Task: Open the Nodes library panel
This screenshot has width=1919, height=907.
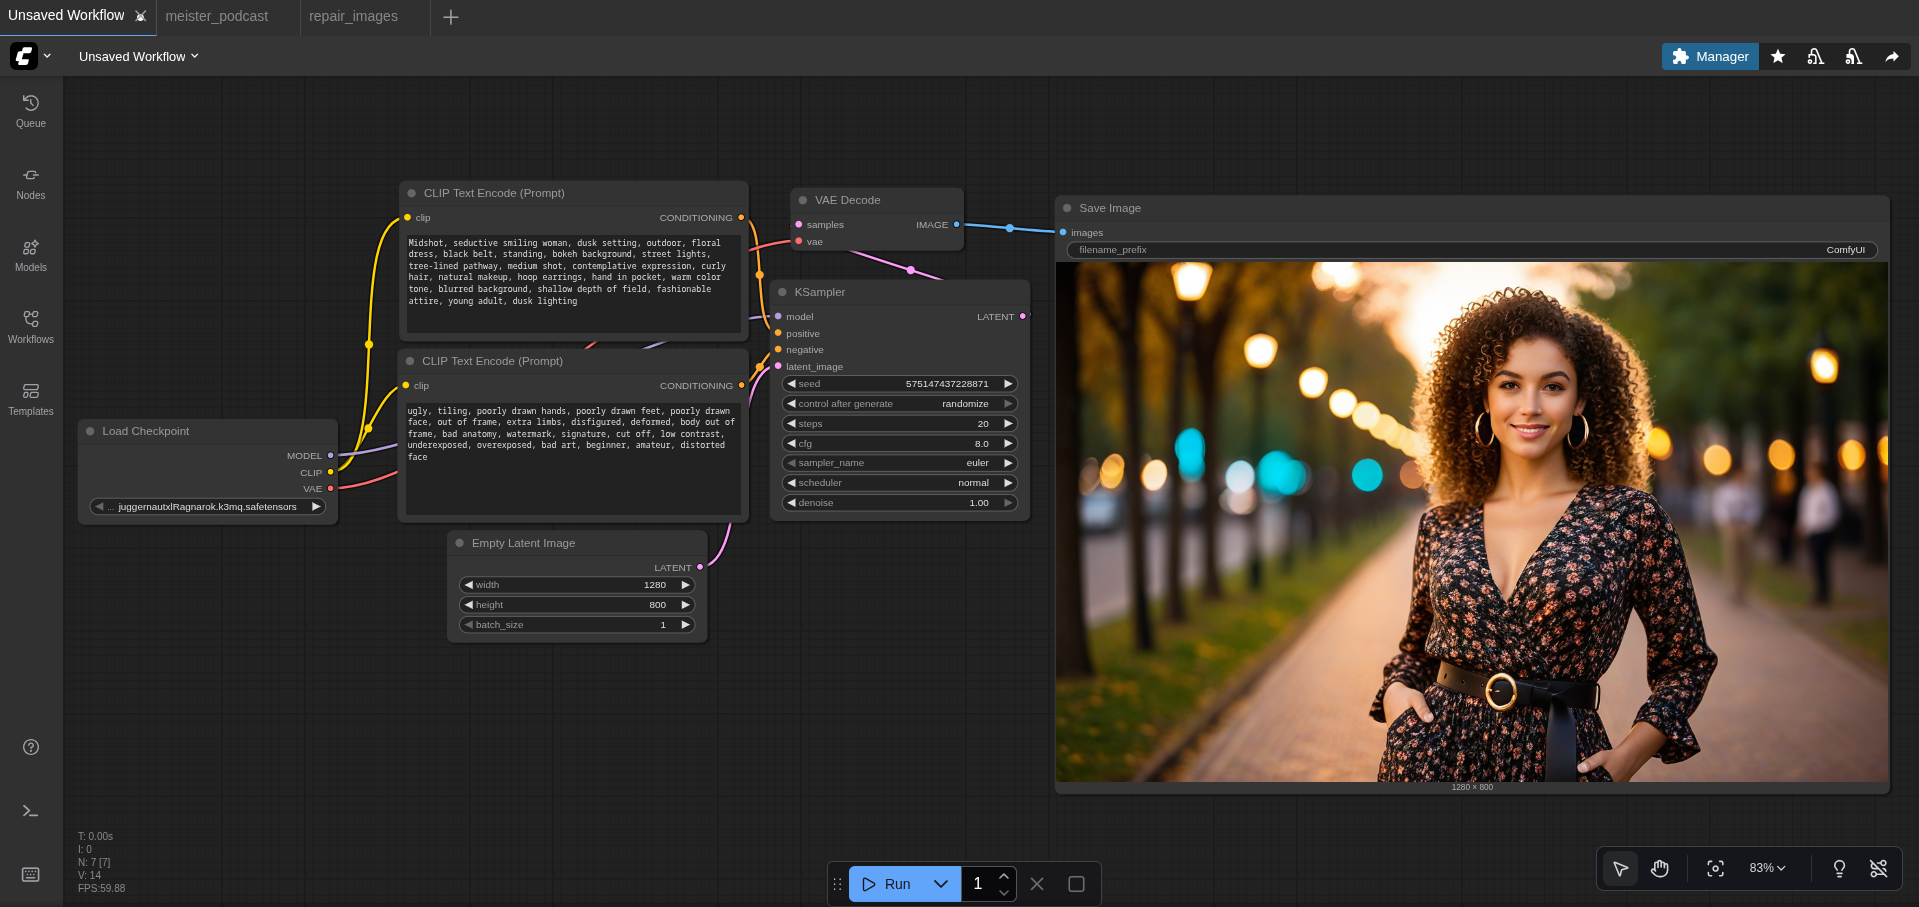Action: pos(31,183)
